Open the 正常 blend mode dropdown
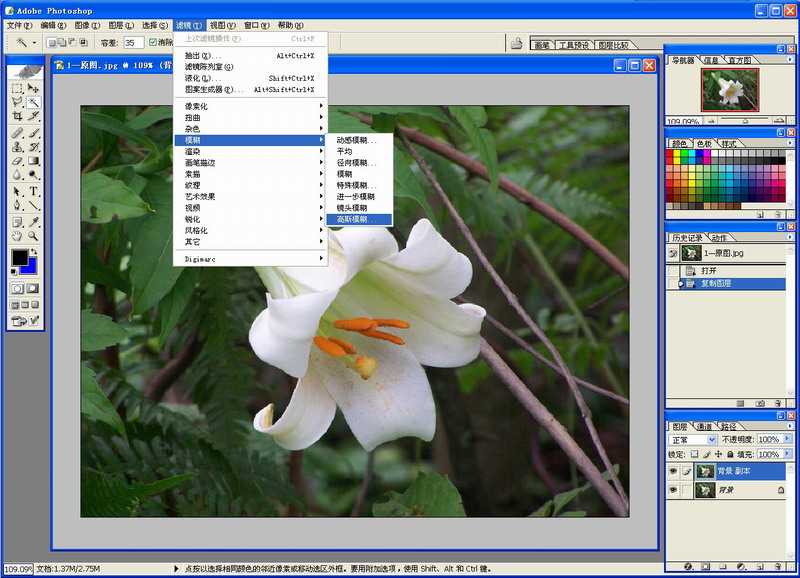This screenshot has width=800, height=578. [712, 439]
